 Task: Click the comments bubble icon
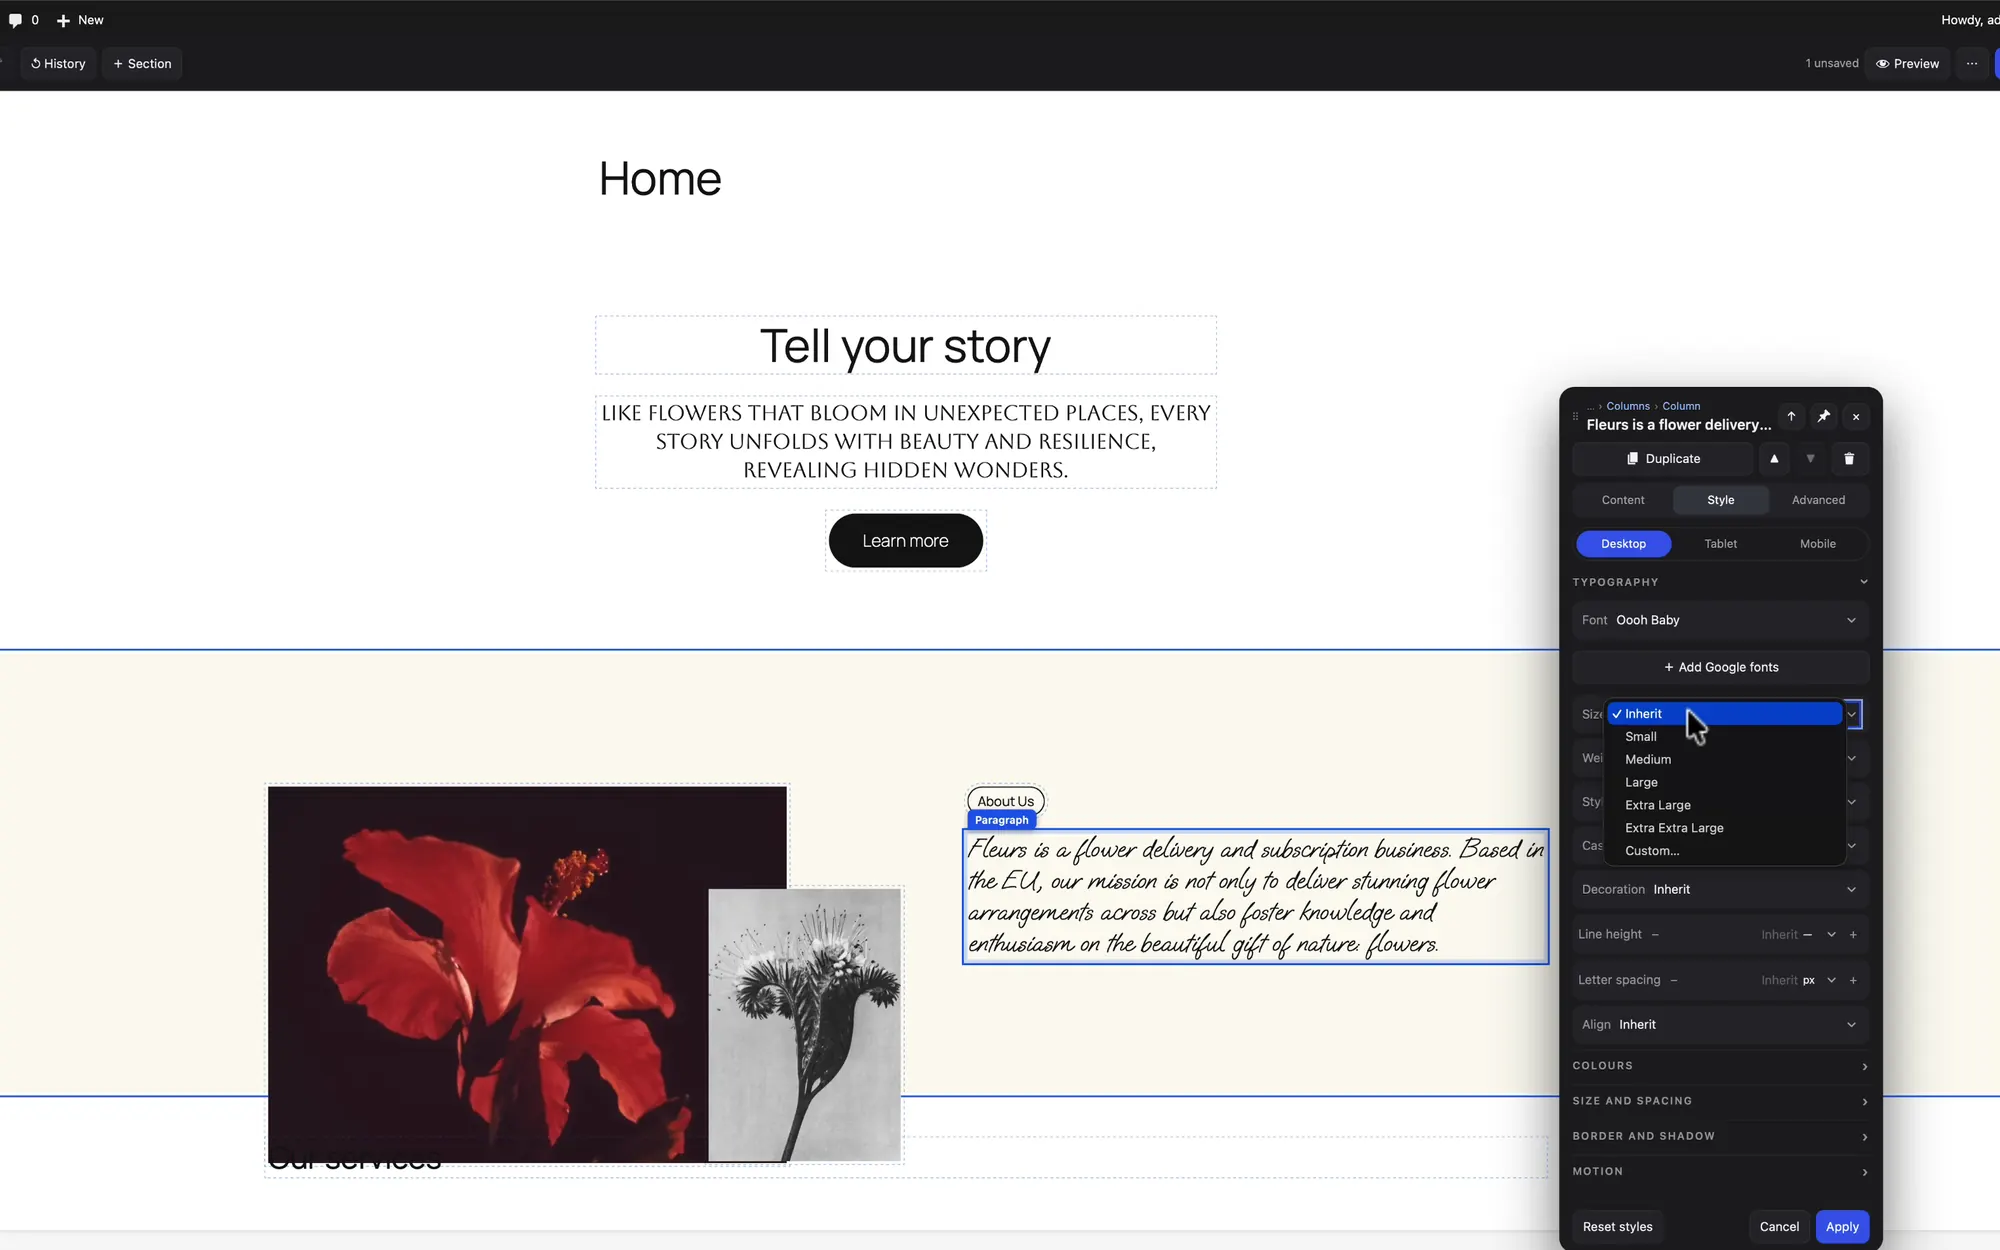(x=15, y=20)
